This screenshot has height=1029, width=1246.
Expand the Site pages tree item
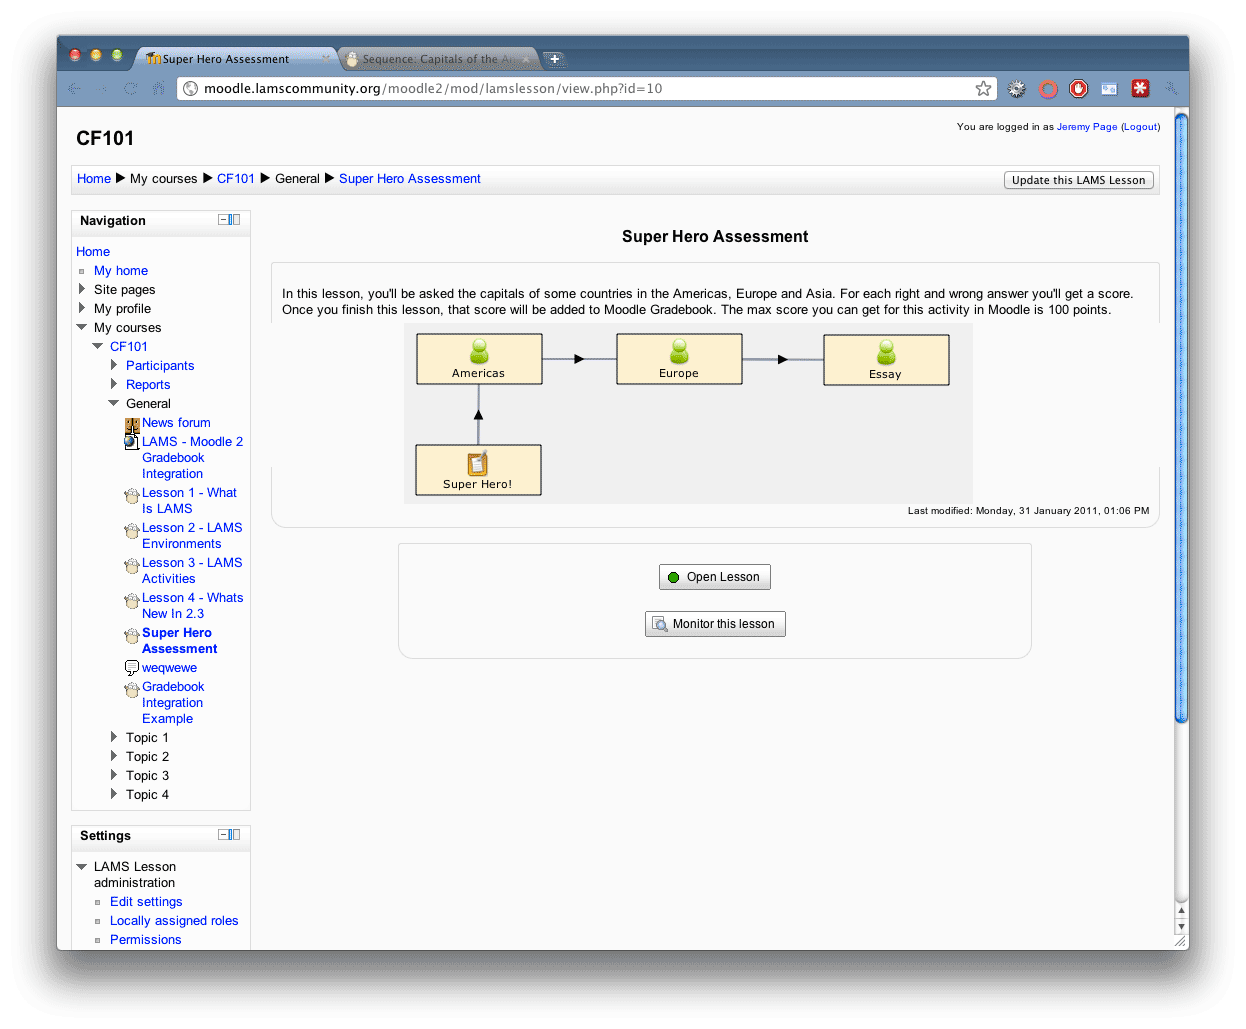82,290
